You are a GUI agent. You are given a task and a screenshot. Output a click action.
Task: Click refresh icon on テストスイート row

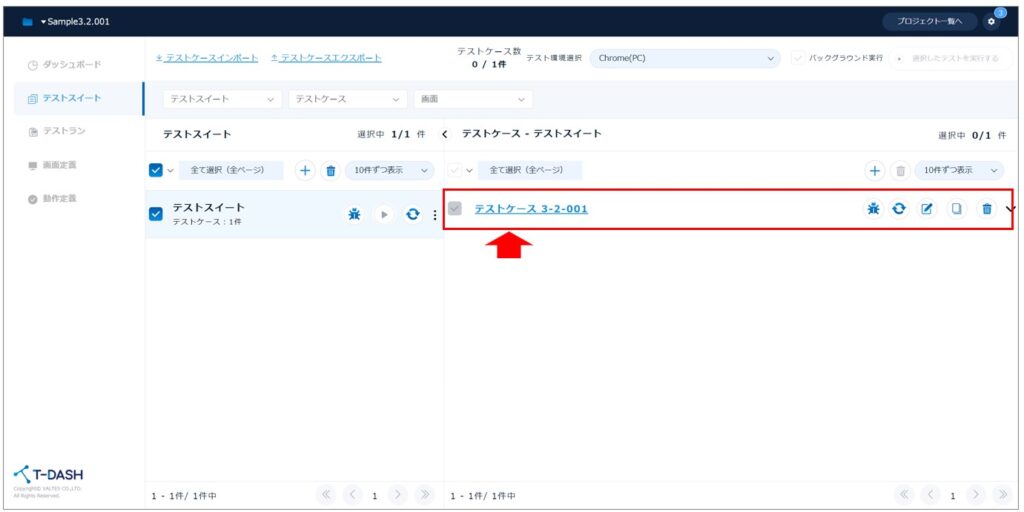click(x=412, y=215)
